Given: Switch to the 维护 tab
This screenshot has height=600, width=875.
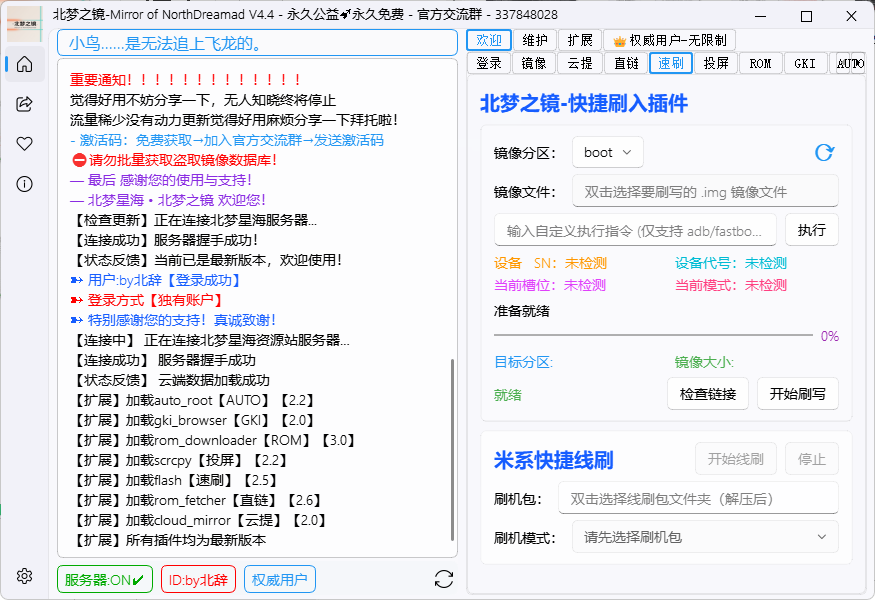Looking at the screenshot, I should pos(536,40).
